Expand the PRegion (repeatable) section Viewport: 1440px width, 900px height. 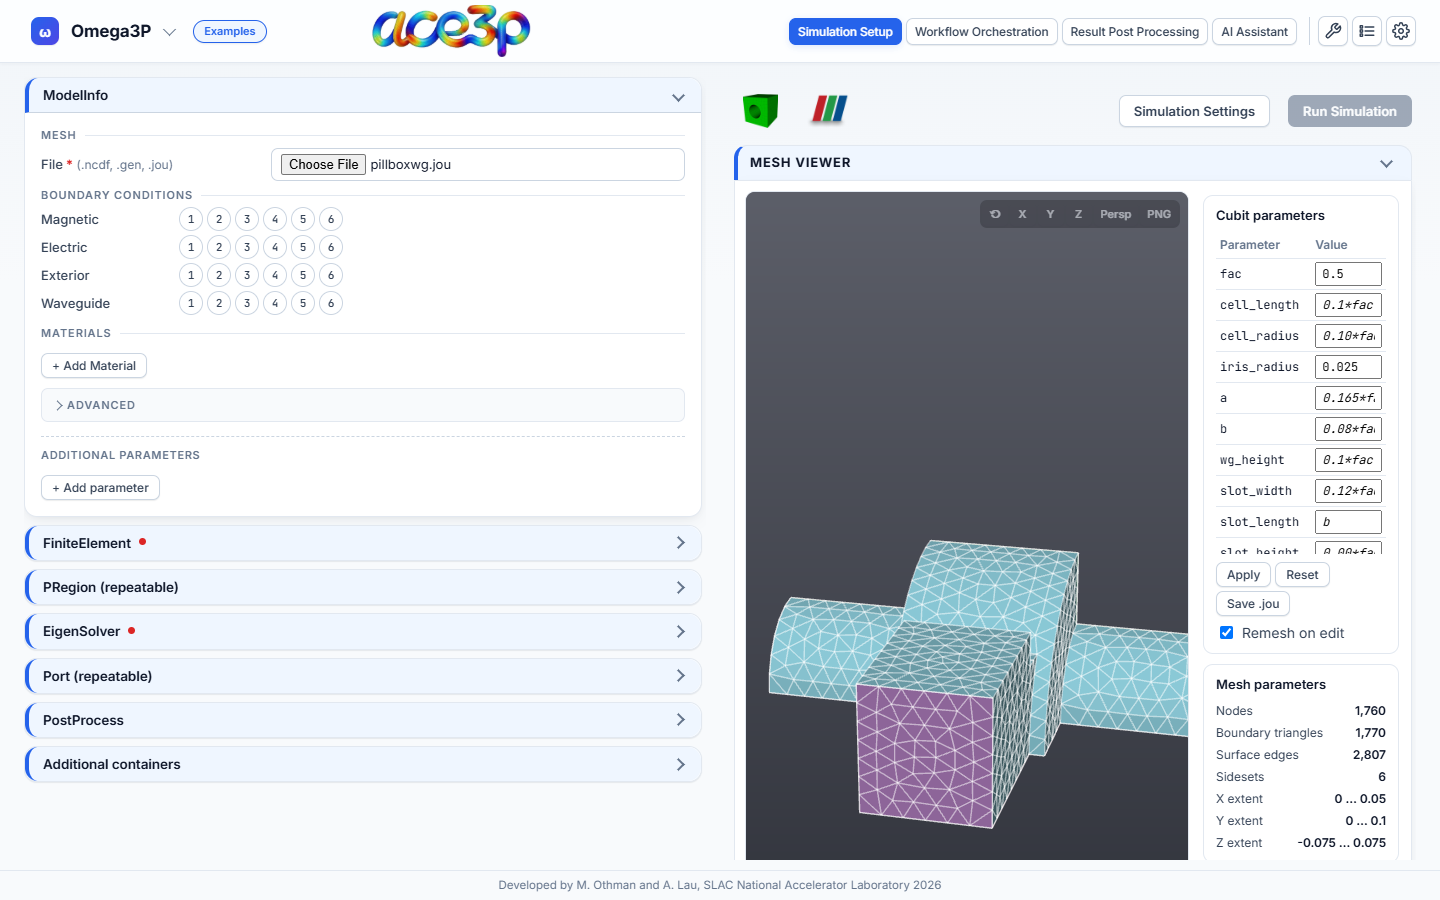(x=364, y=587)
